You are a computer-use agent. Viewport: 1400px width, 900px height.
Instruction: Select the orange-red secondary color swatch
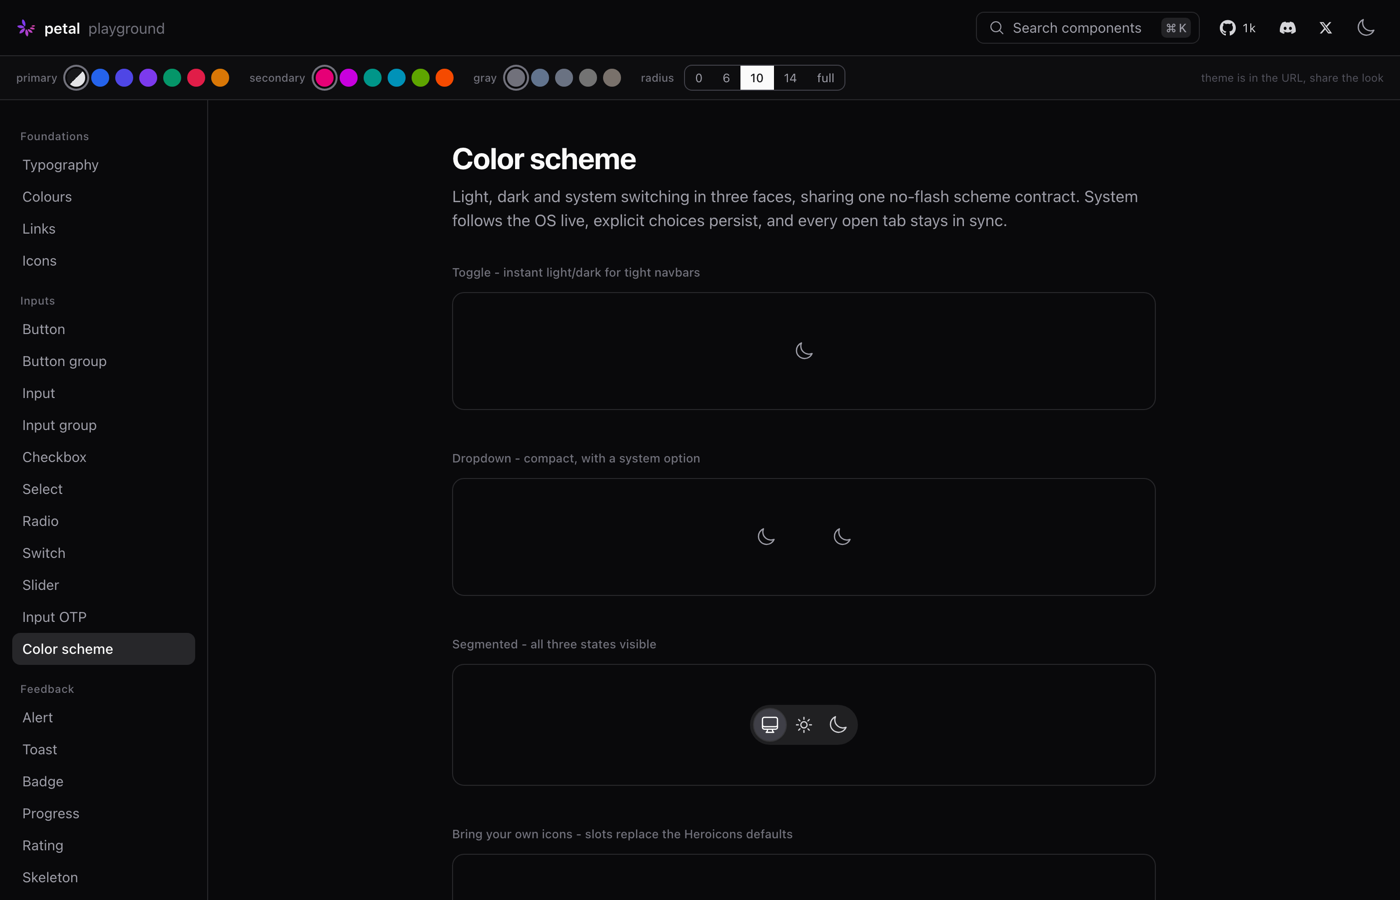click(x=444, y=78)
